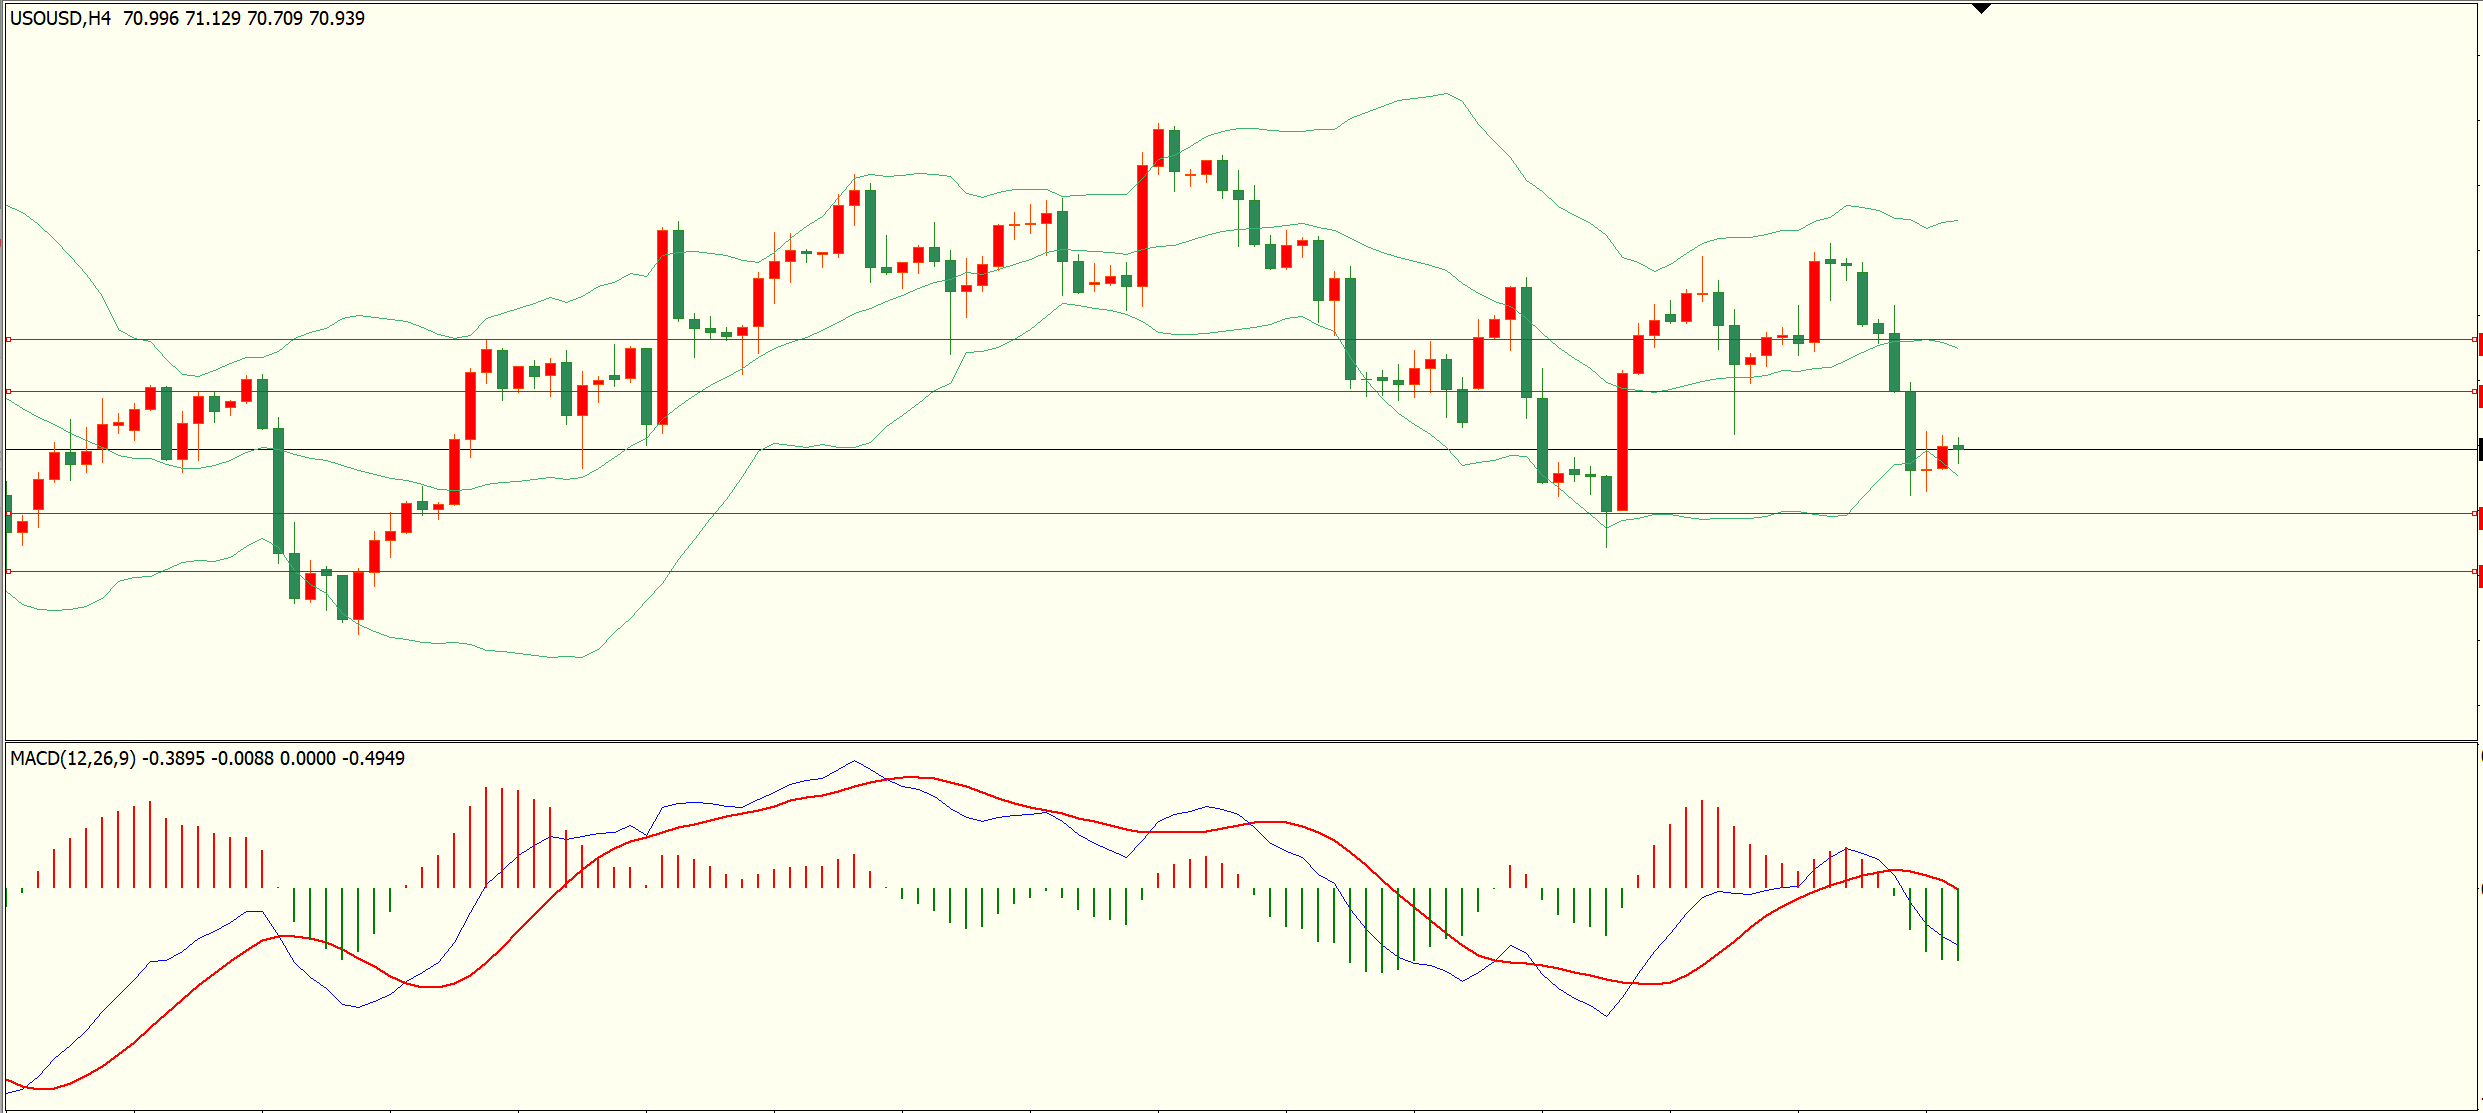The image size is (2483, 1113).
Task: Select left handle of the topmost red line
Action: [9, 340]
